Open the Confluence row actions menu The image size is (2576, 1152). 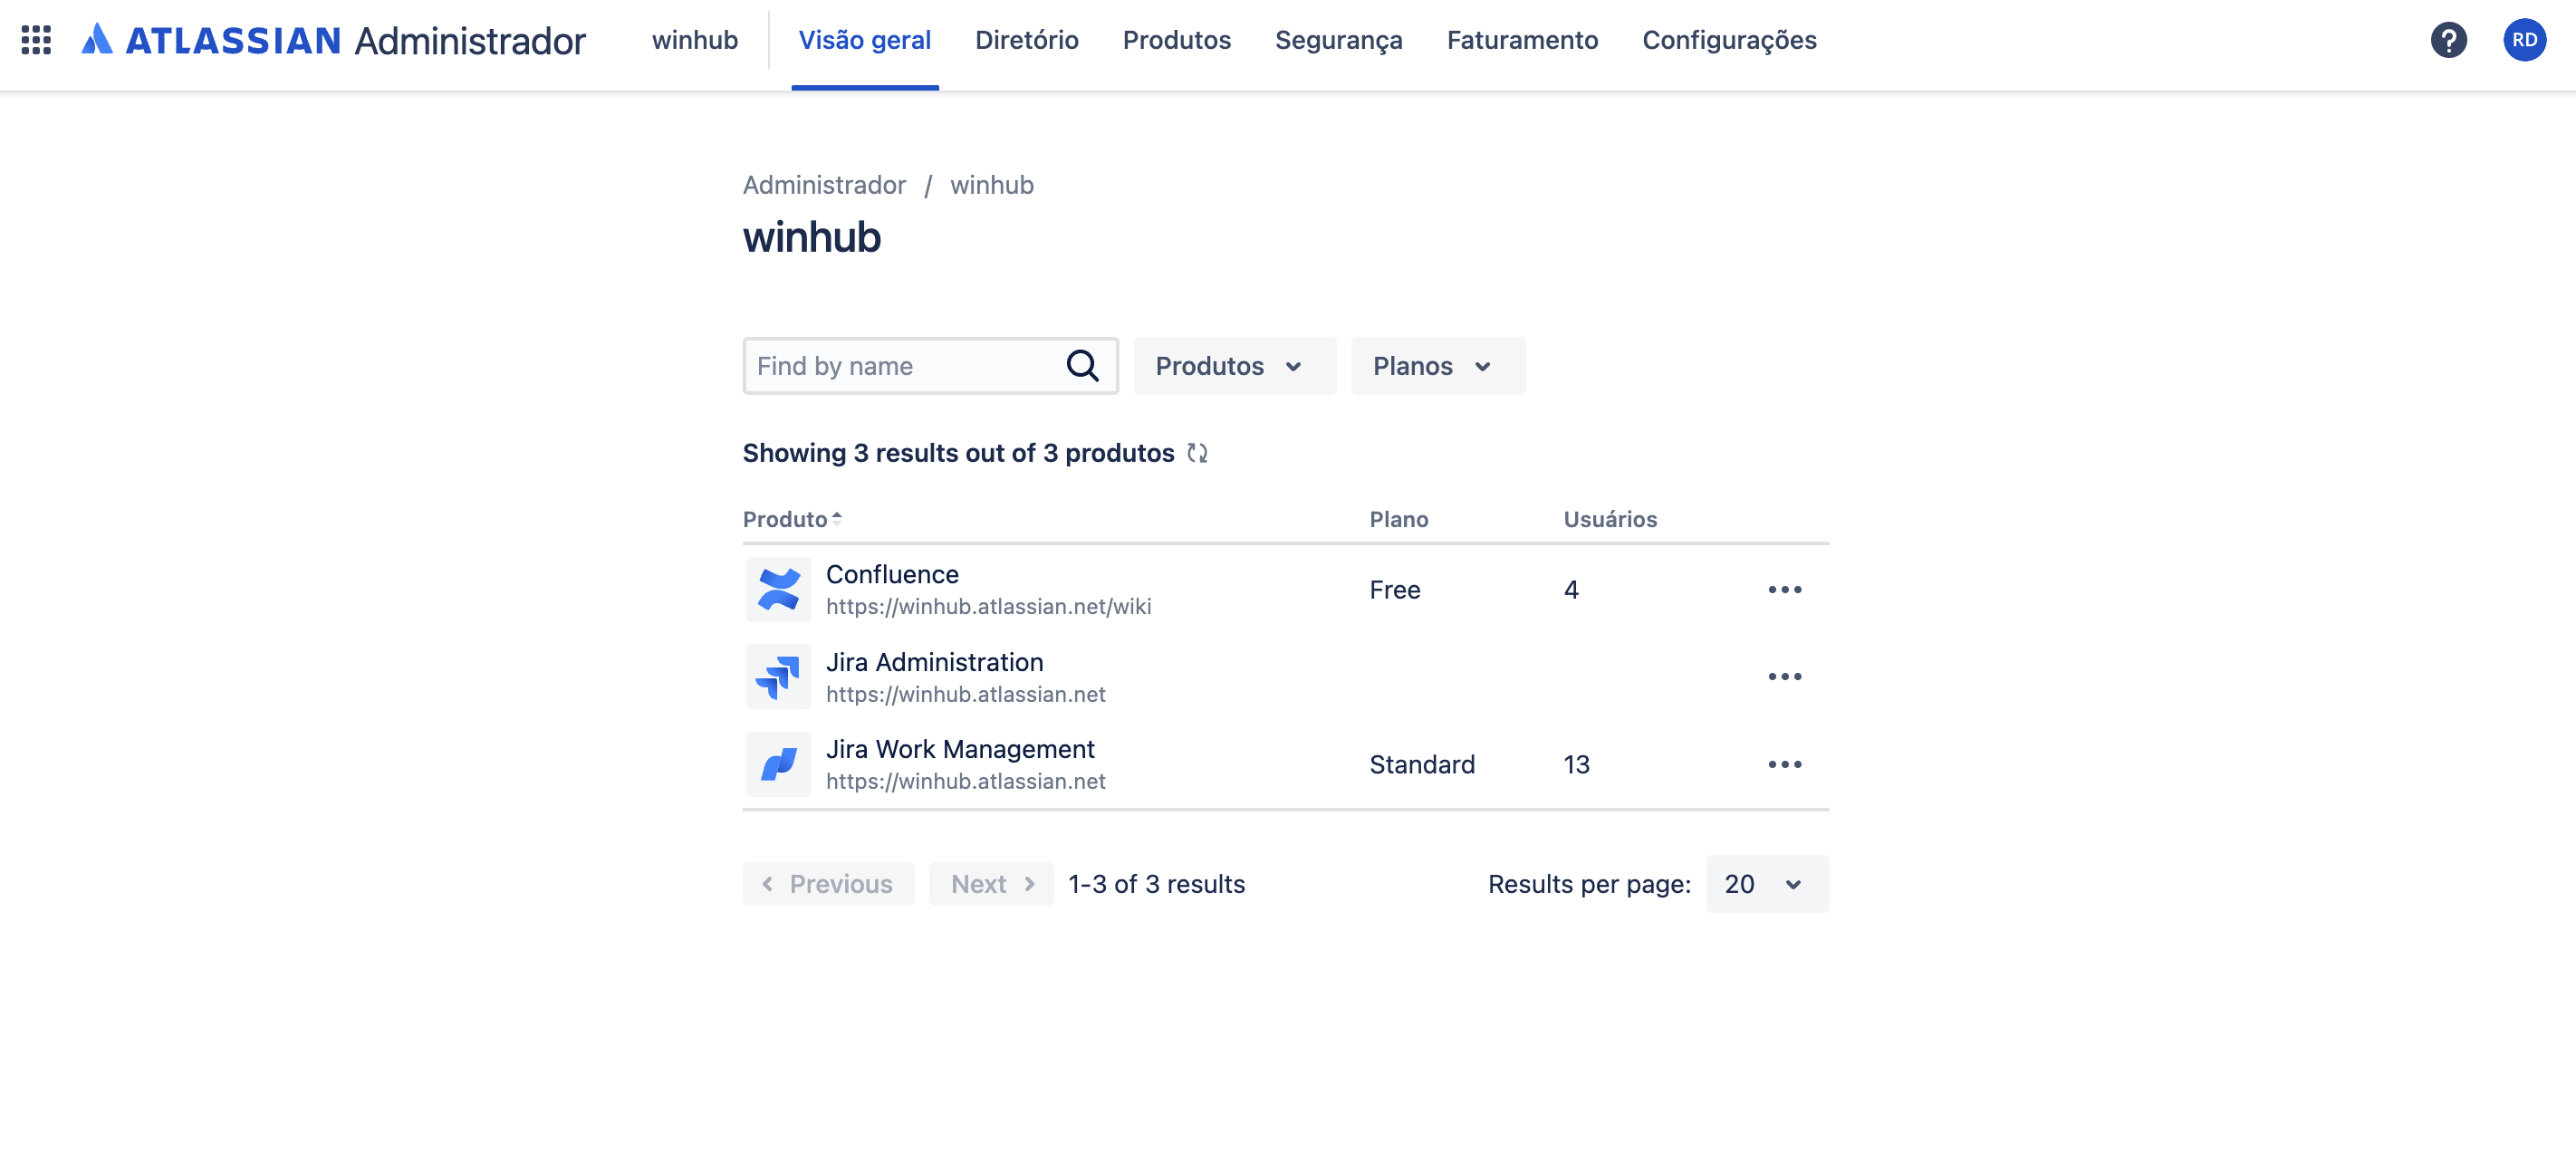click(x=1785, y=589)
